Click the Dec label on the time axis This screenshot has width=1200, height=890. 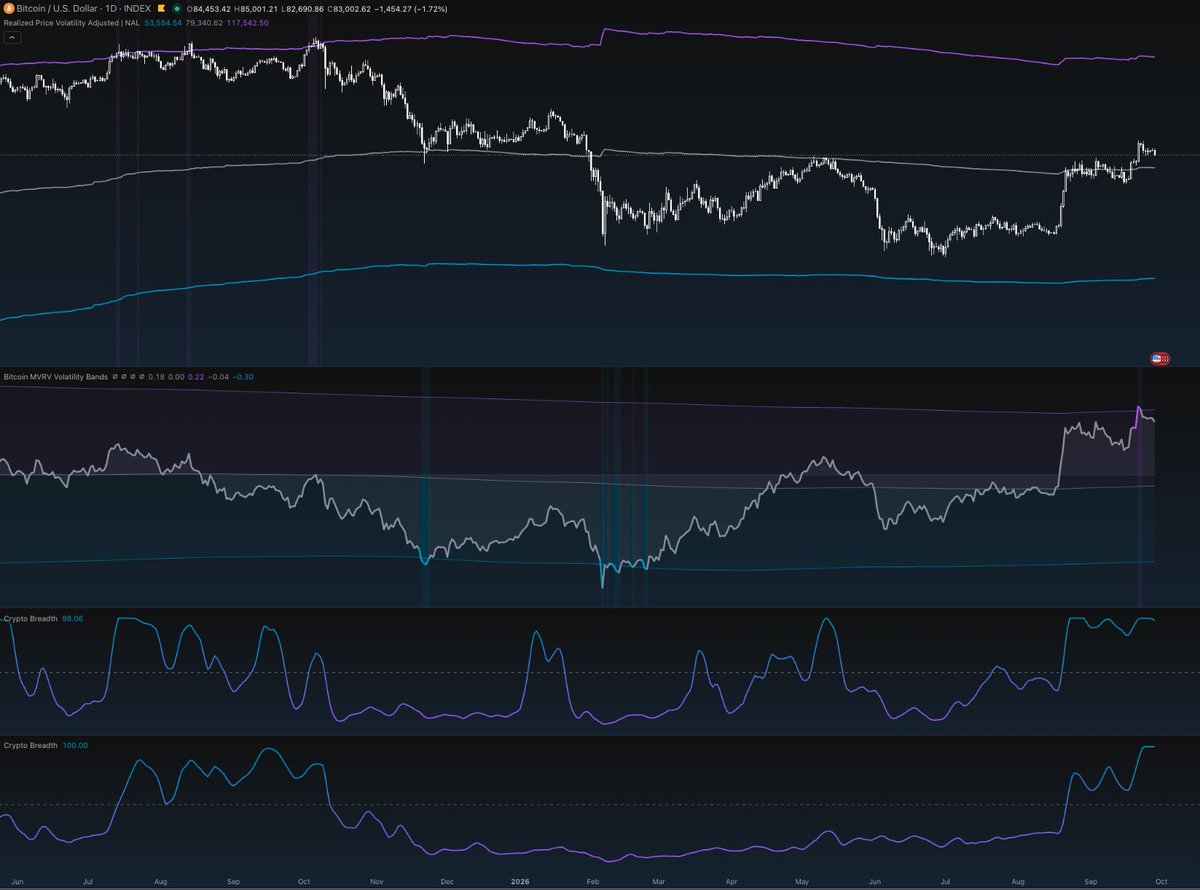click(448, 882)
